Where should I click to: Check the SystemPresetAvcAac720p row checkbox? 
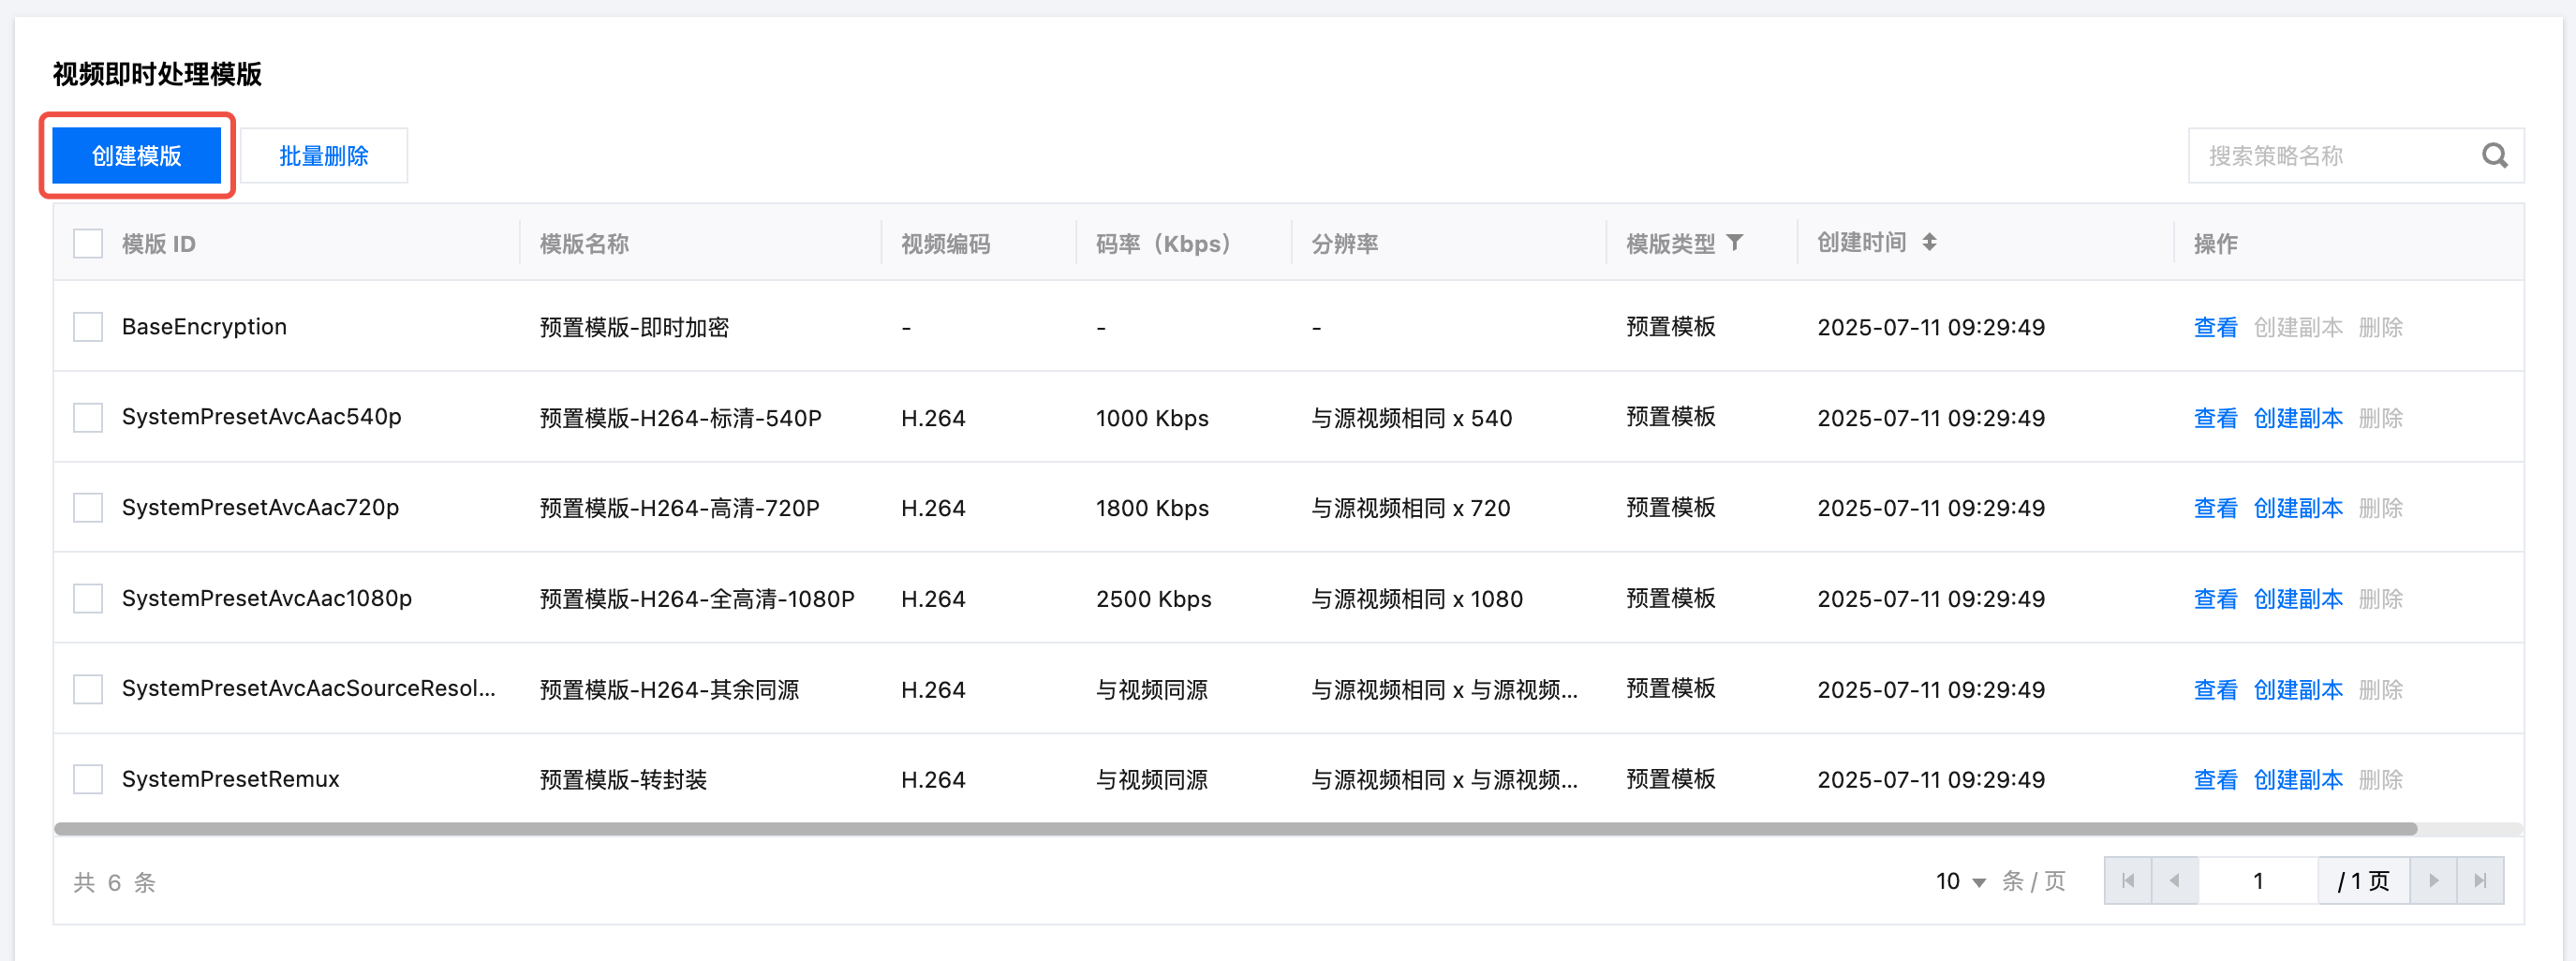88,508
